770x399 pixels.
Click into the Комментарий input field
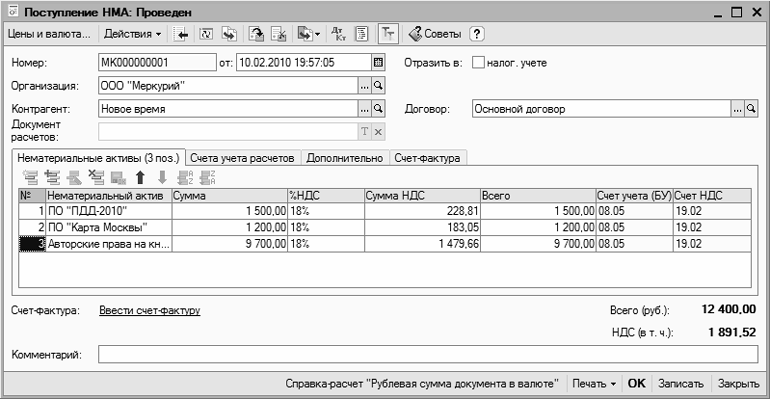click(428, 354)
